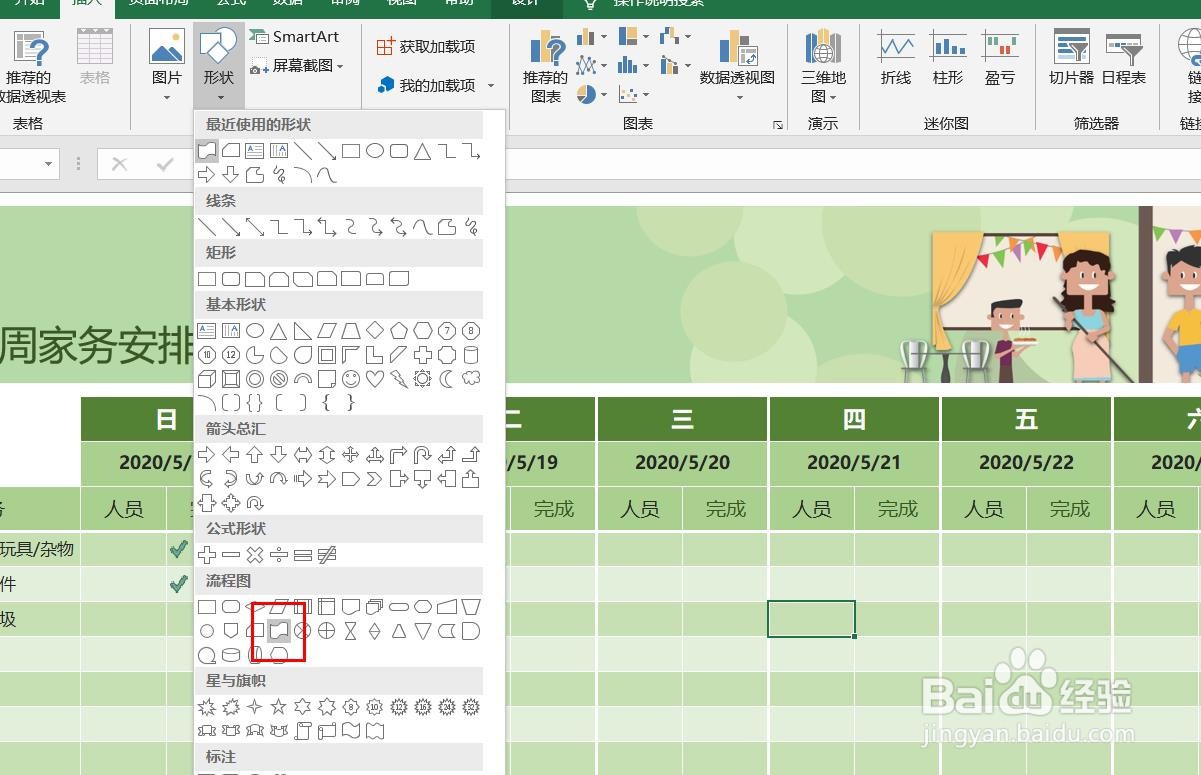Pick the rounded rectangle in Rectangles section
This screenshot has height=775, width=1201.
click(231, 279)
